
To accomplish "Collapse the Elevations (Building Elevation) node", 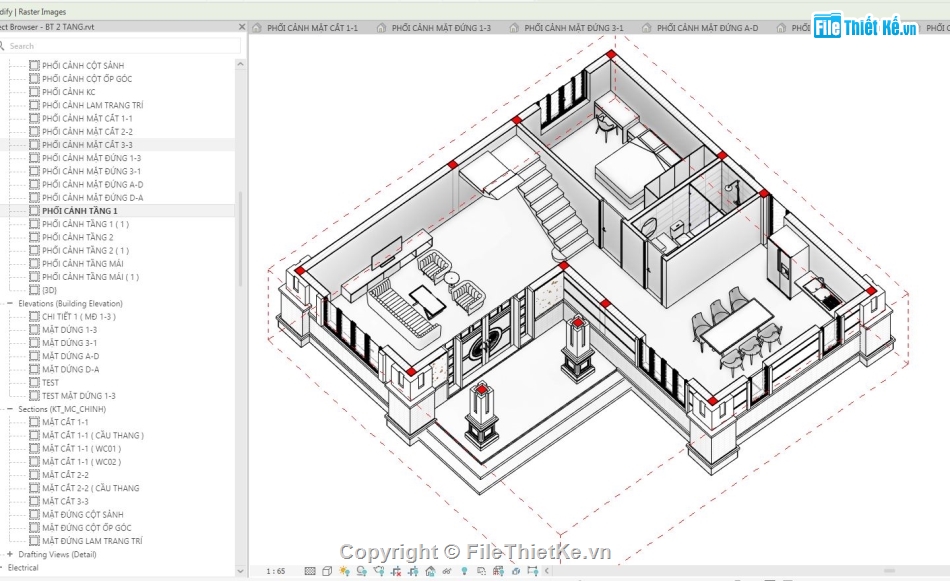I will (x=10, y=304).
